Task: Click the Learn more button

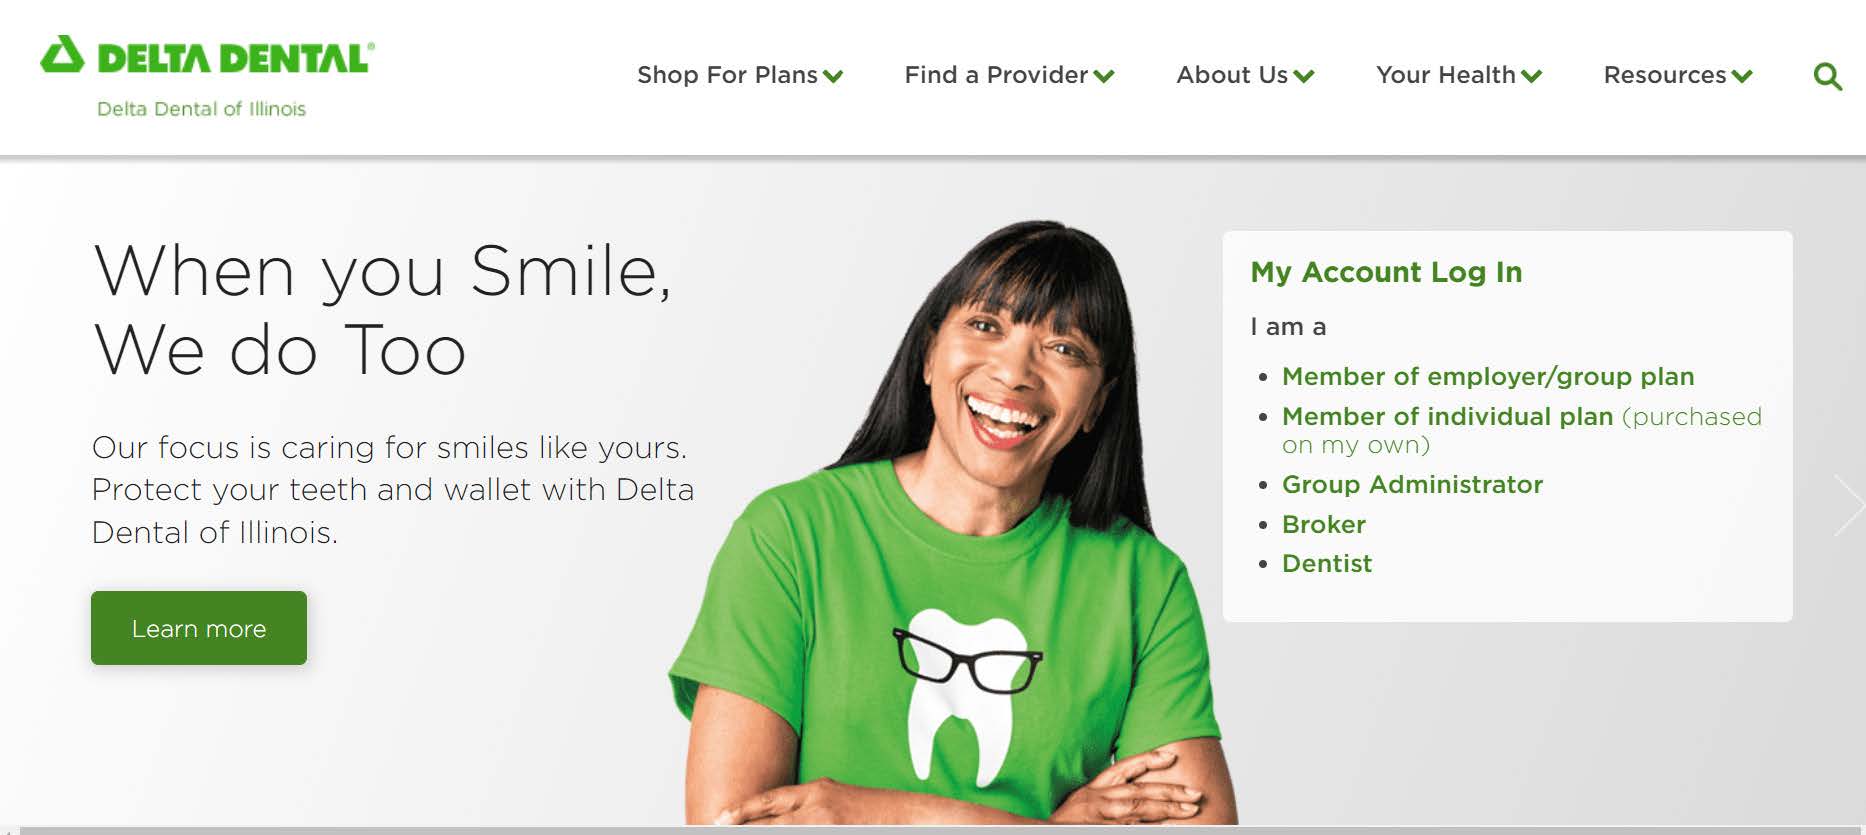Action: click(x=199, y=628)
